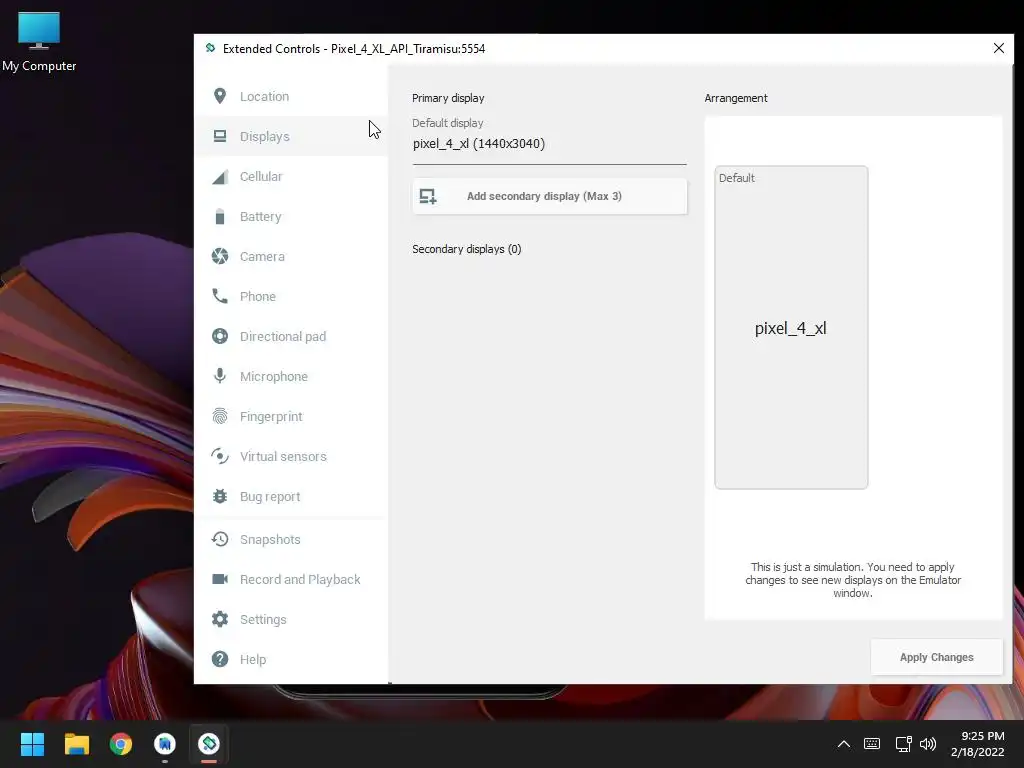The height and width of the screenshot is (768, 1024).
Task: Click the emulator taskbar icon
Action: [209, 744]
